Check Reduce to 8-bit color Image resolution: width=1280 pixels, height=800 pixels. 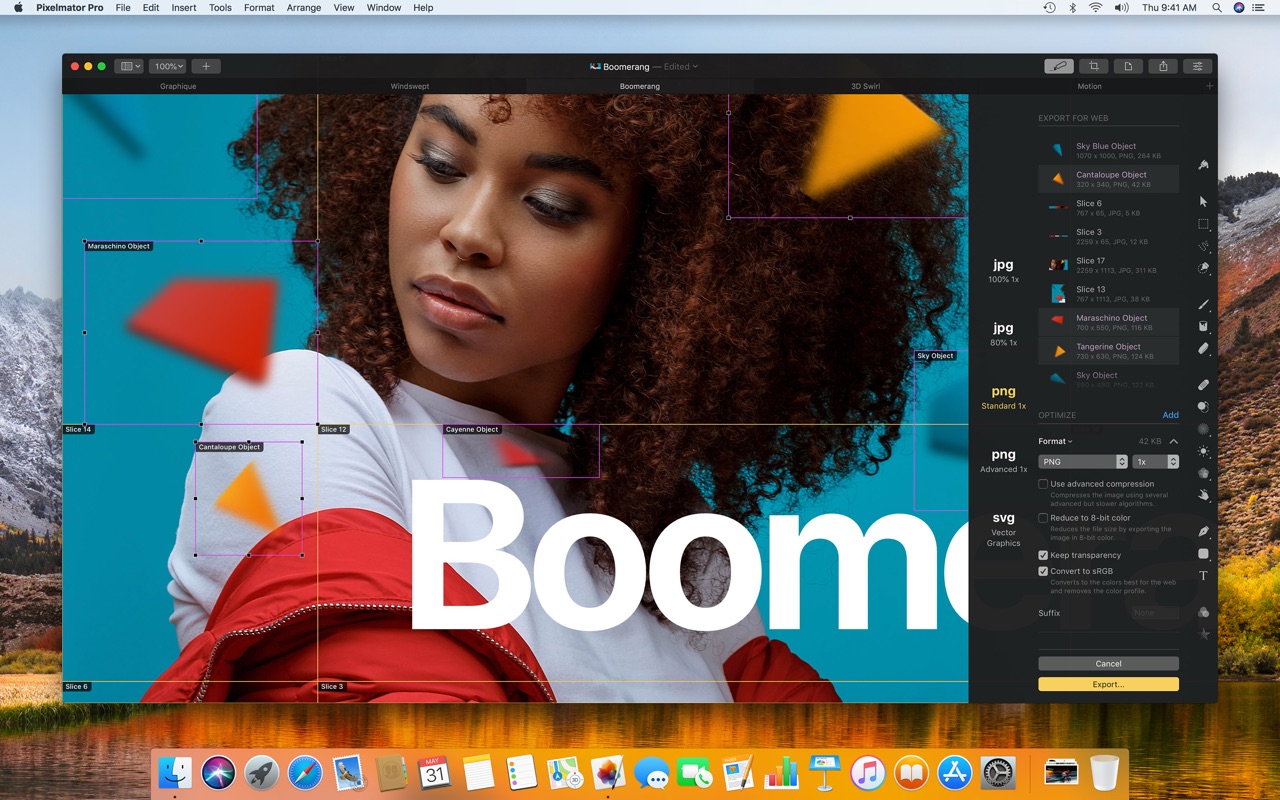(x=1043, y=518)
